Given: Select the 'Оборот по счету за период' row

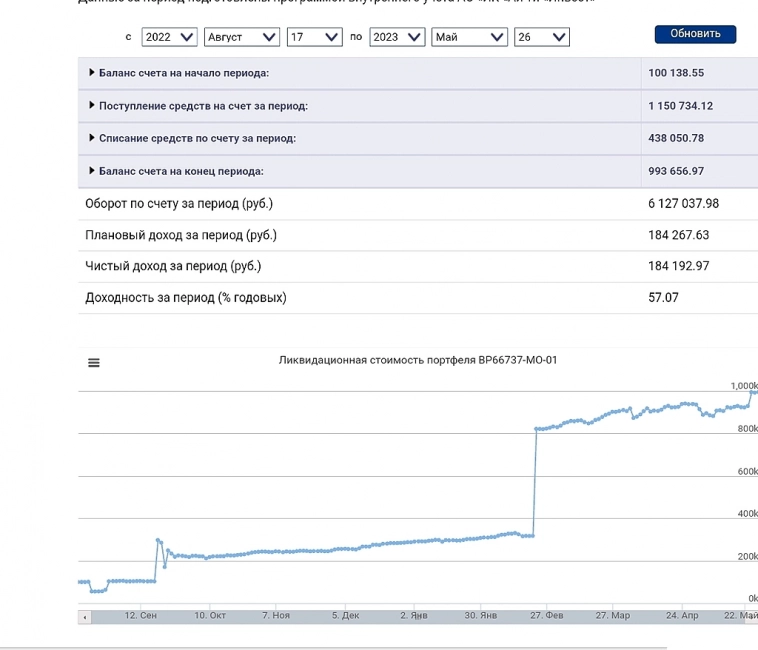Looking at the screenshot, I should click(179, 204).
